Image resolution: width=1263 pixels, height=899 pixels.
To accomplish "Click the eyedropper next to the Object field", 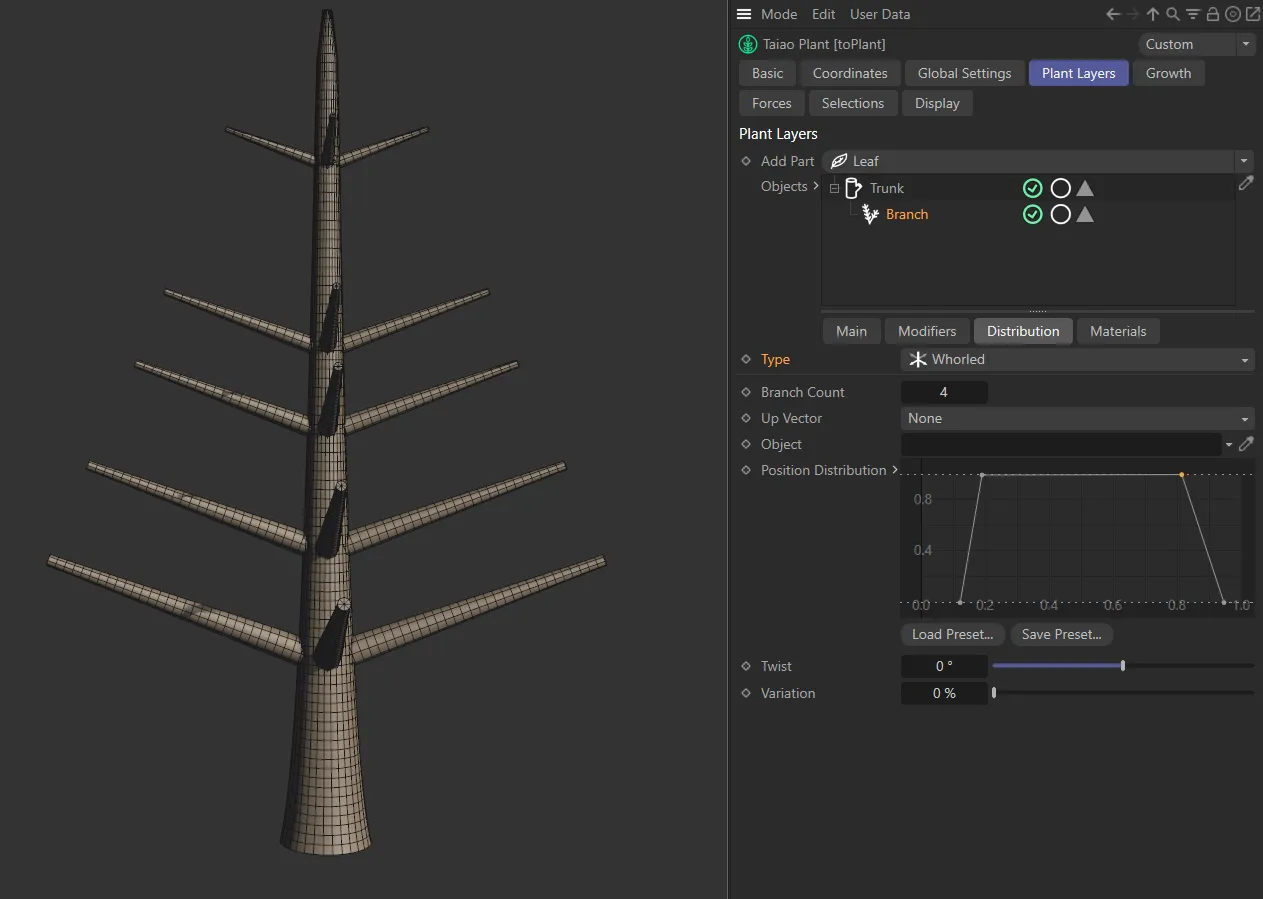I will tap(1245, 444).
